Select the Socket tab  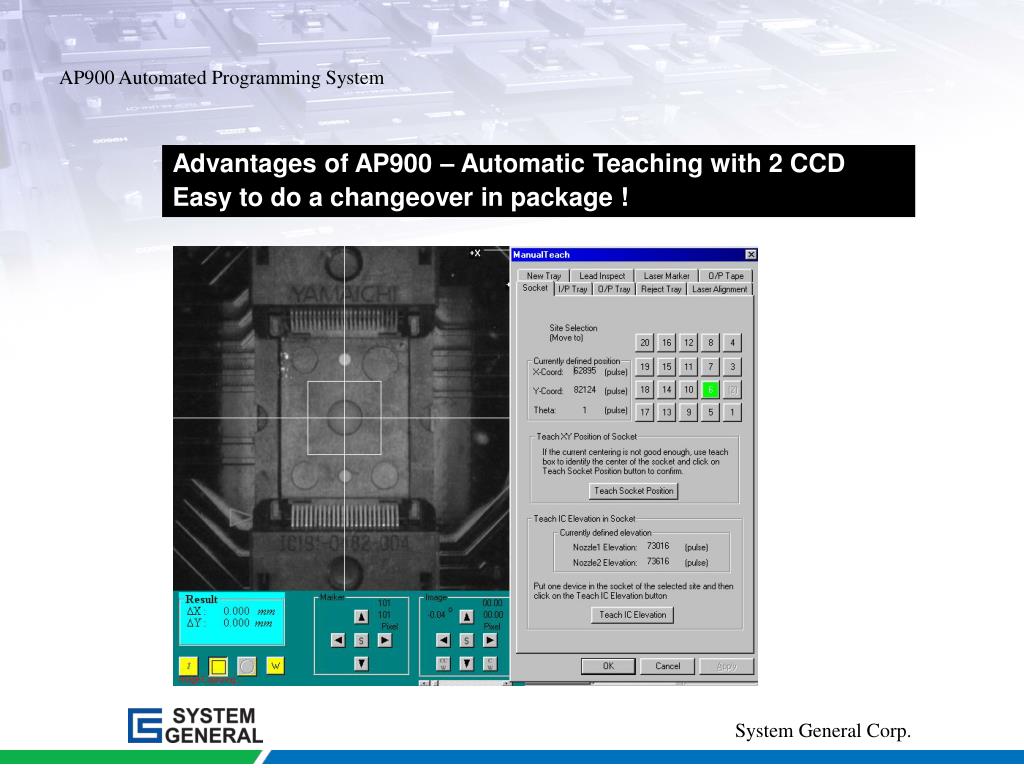point(535,288)
